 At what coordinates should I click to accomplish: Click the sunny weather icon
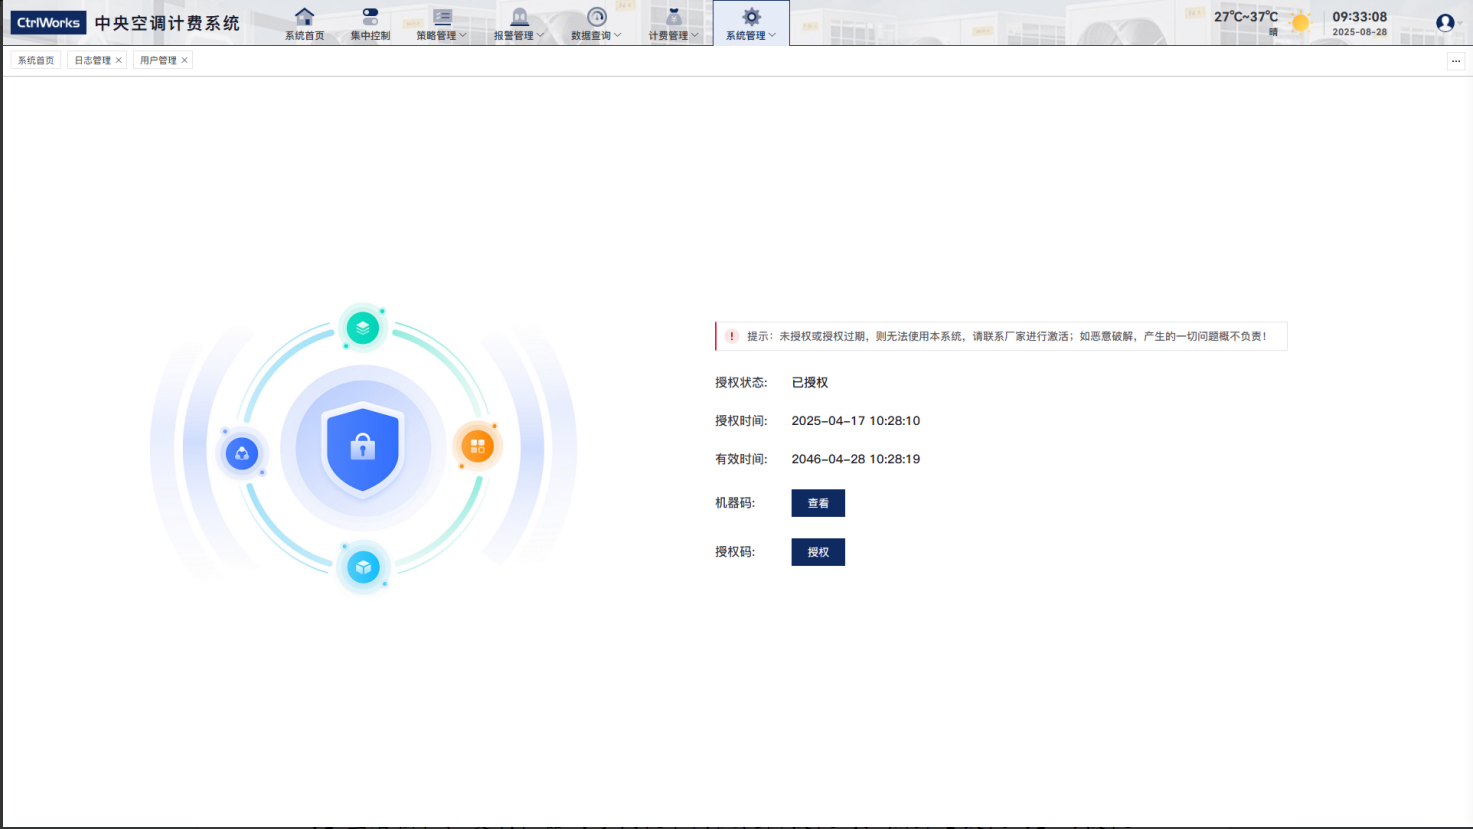pyautogui.click(x=1300, y=23)
